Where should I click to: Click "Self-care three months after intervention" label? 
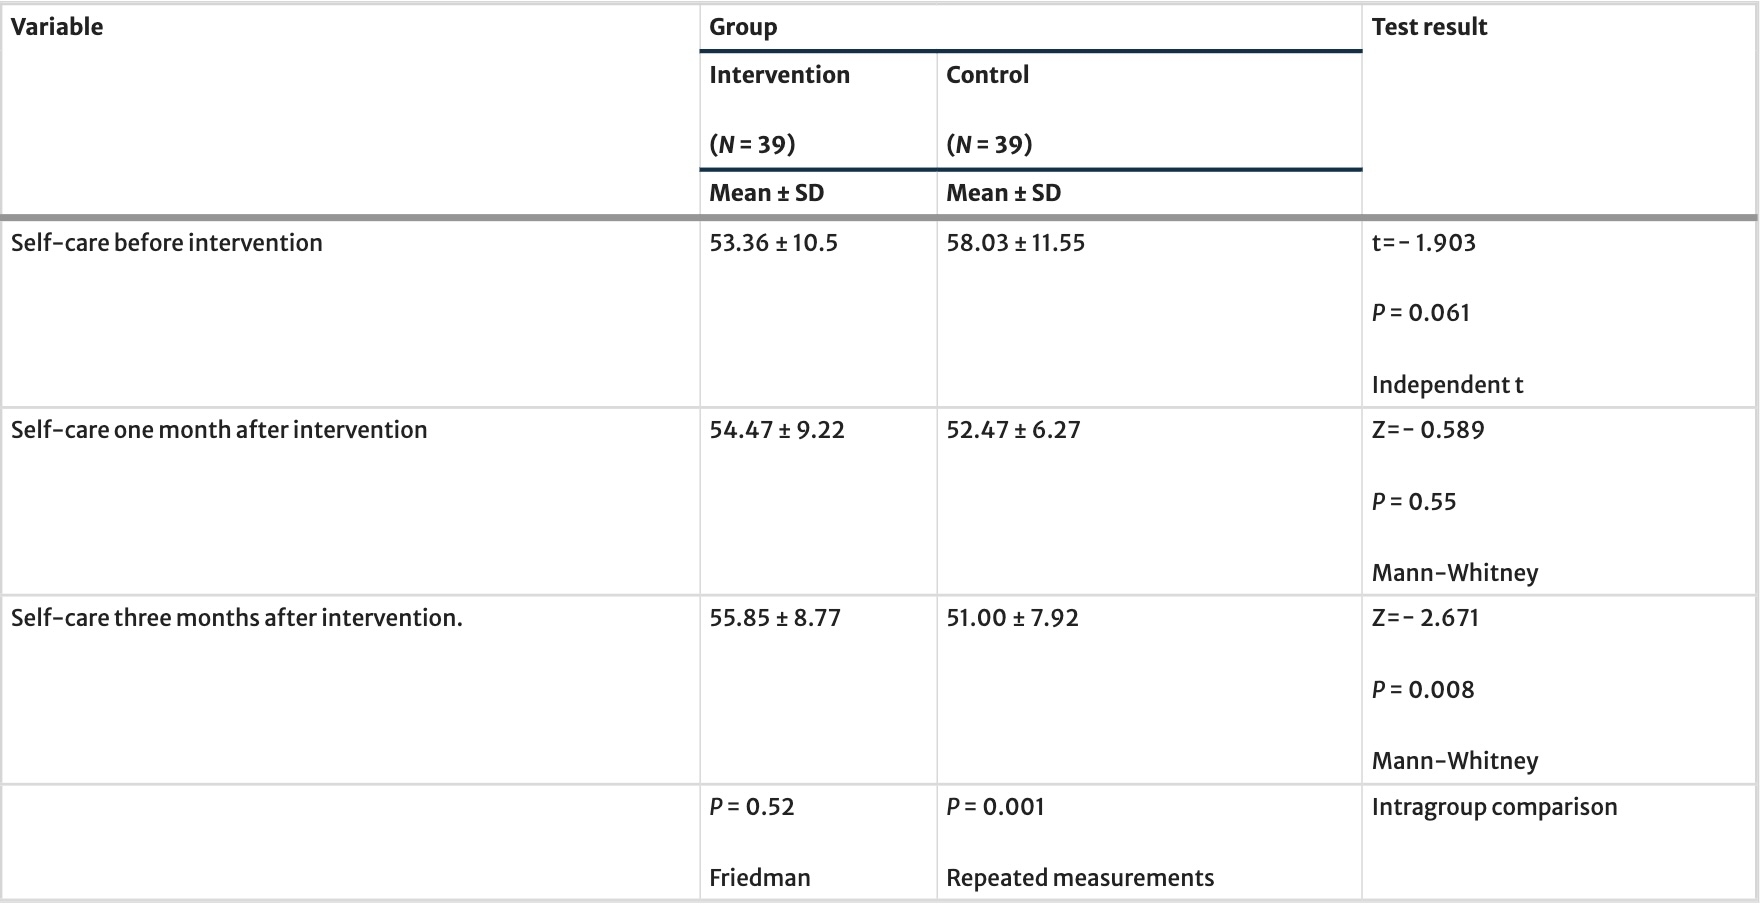(237, 618)
